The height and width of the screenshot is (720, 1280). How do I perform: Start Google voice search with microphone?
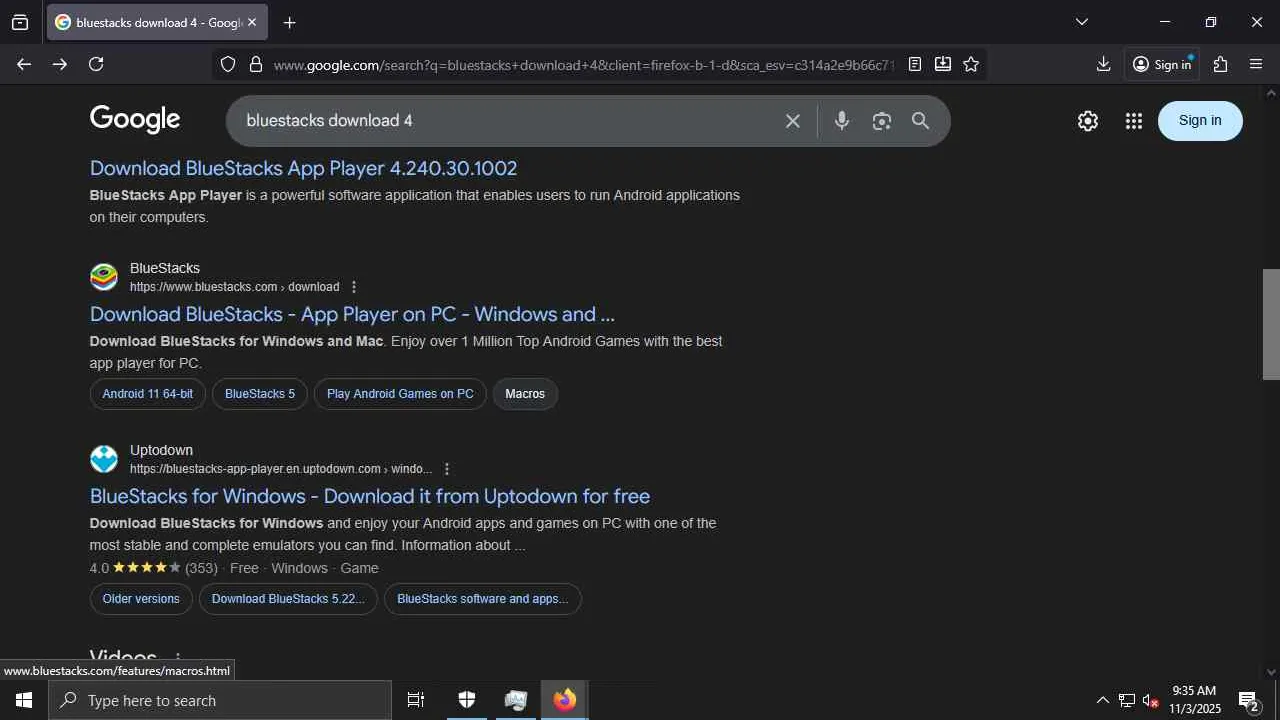(842, 121)
